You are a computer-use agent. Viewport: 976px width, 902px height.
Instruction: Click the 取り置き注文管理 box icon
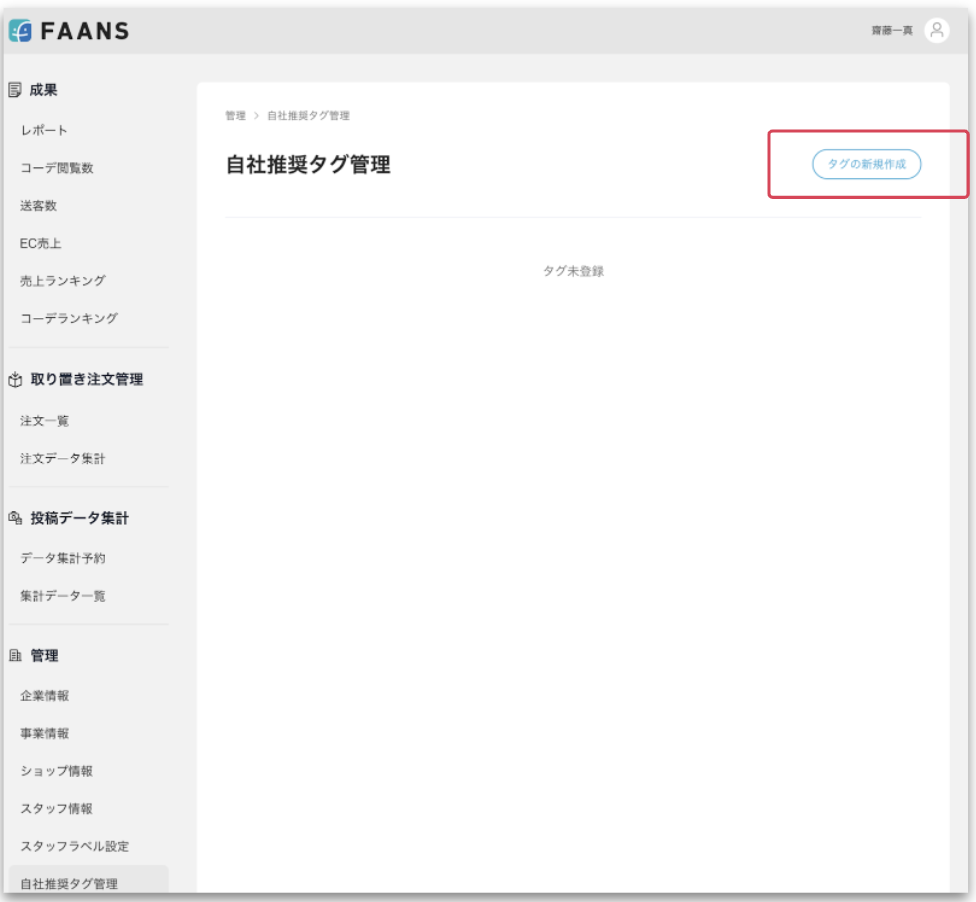[x=15, y=380]
